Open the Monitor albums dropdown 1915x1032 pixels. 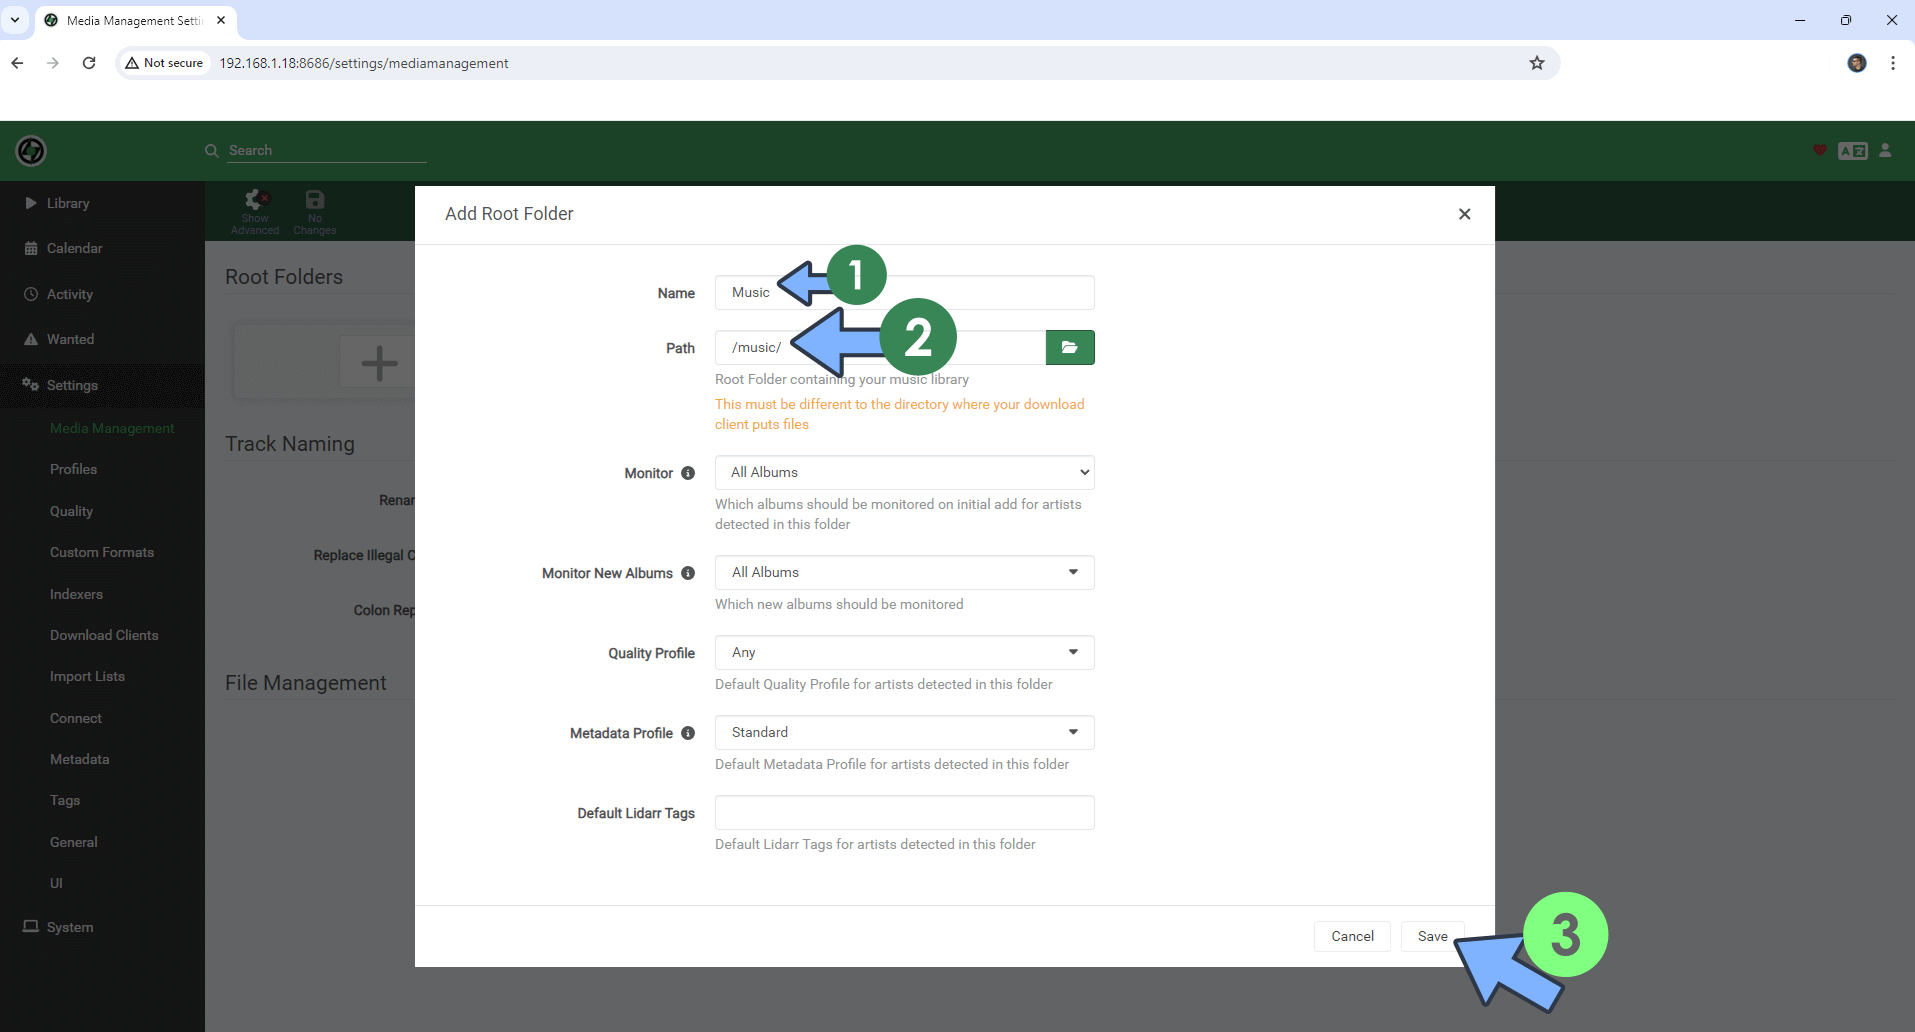(x=903, y=471)
